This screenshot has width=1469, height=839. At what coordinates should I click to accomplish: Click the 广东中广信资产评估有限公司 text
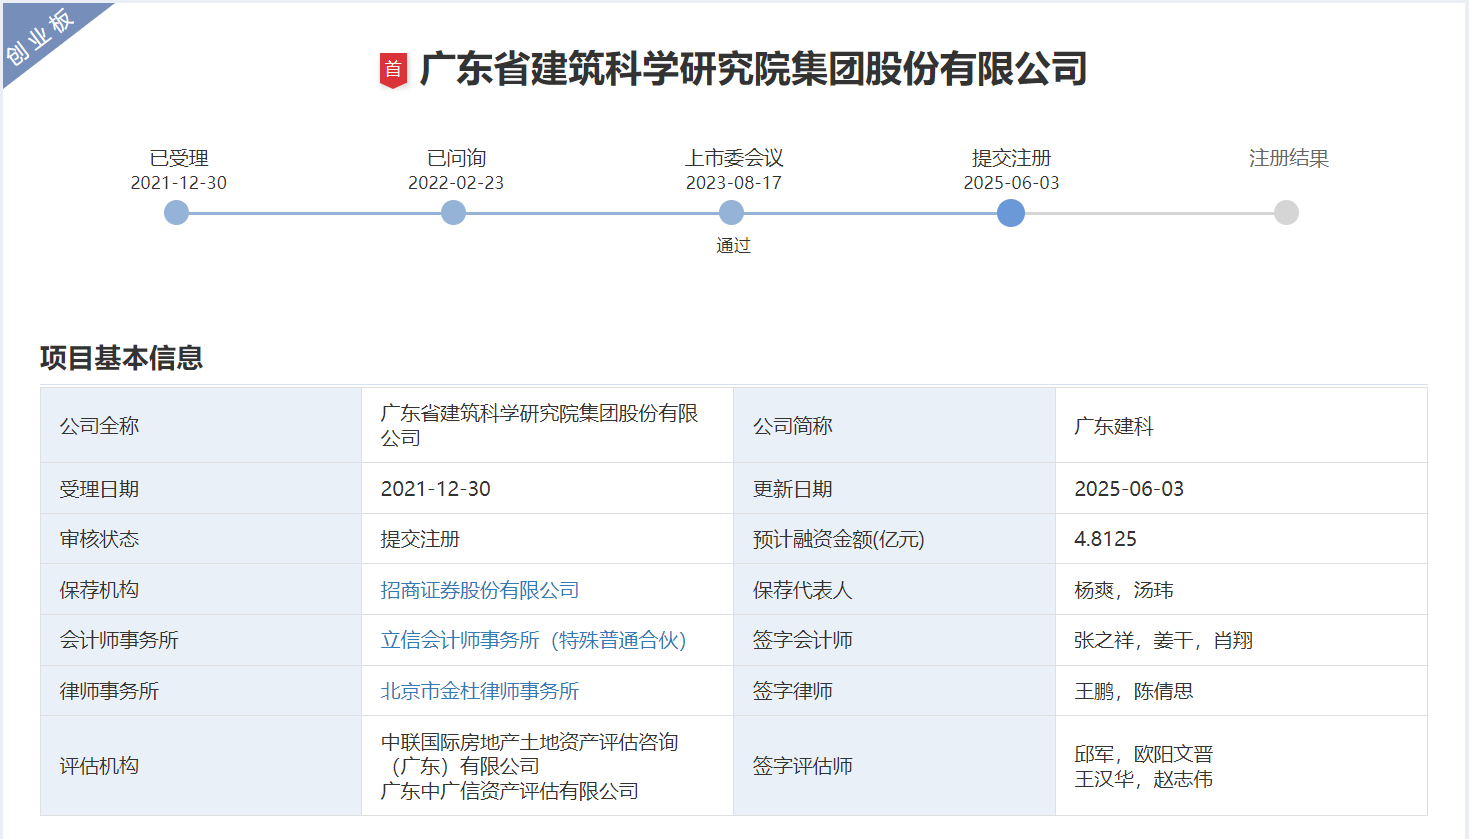click(x=510, y=791)
